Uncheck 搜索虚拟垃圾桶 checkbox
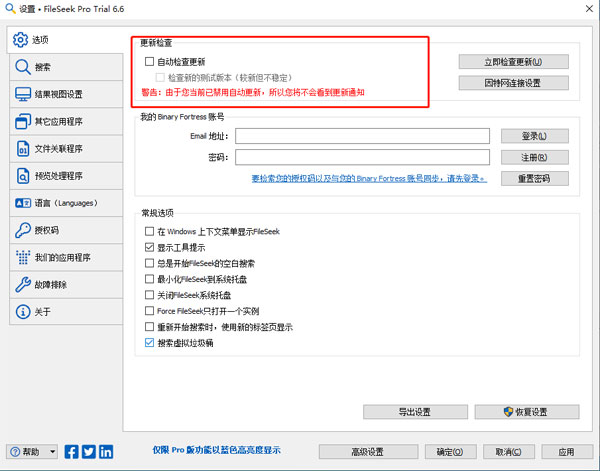Viewport: 600px width, 471px height. (x=149, y=343)
